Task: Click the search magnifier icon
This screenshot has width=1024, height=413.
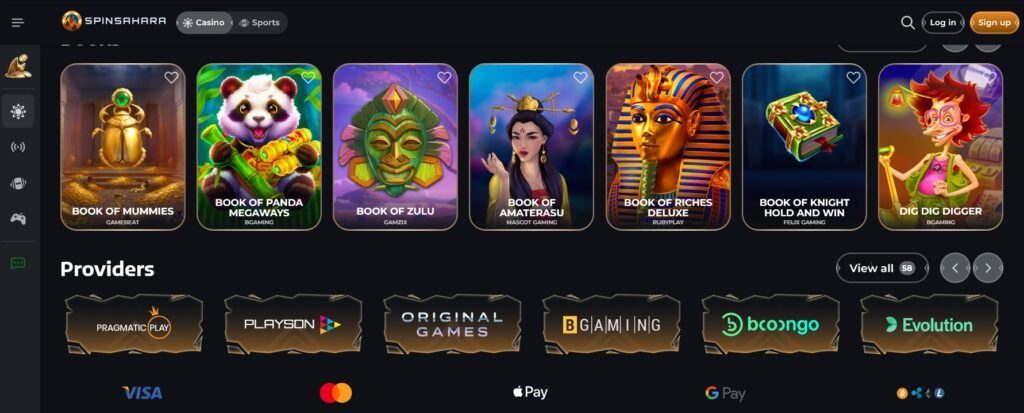Action: click(907, 23)
